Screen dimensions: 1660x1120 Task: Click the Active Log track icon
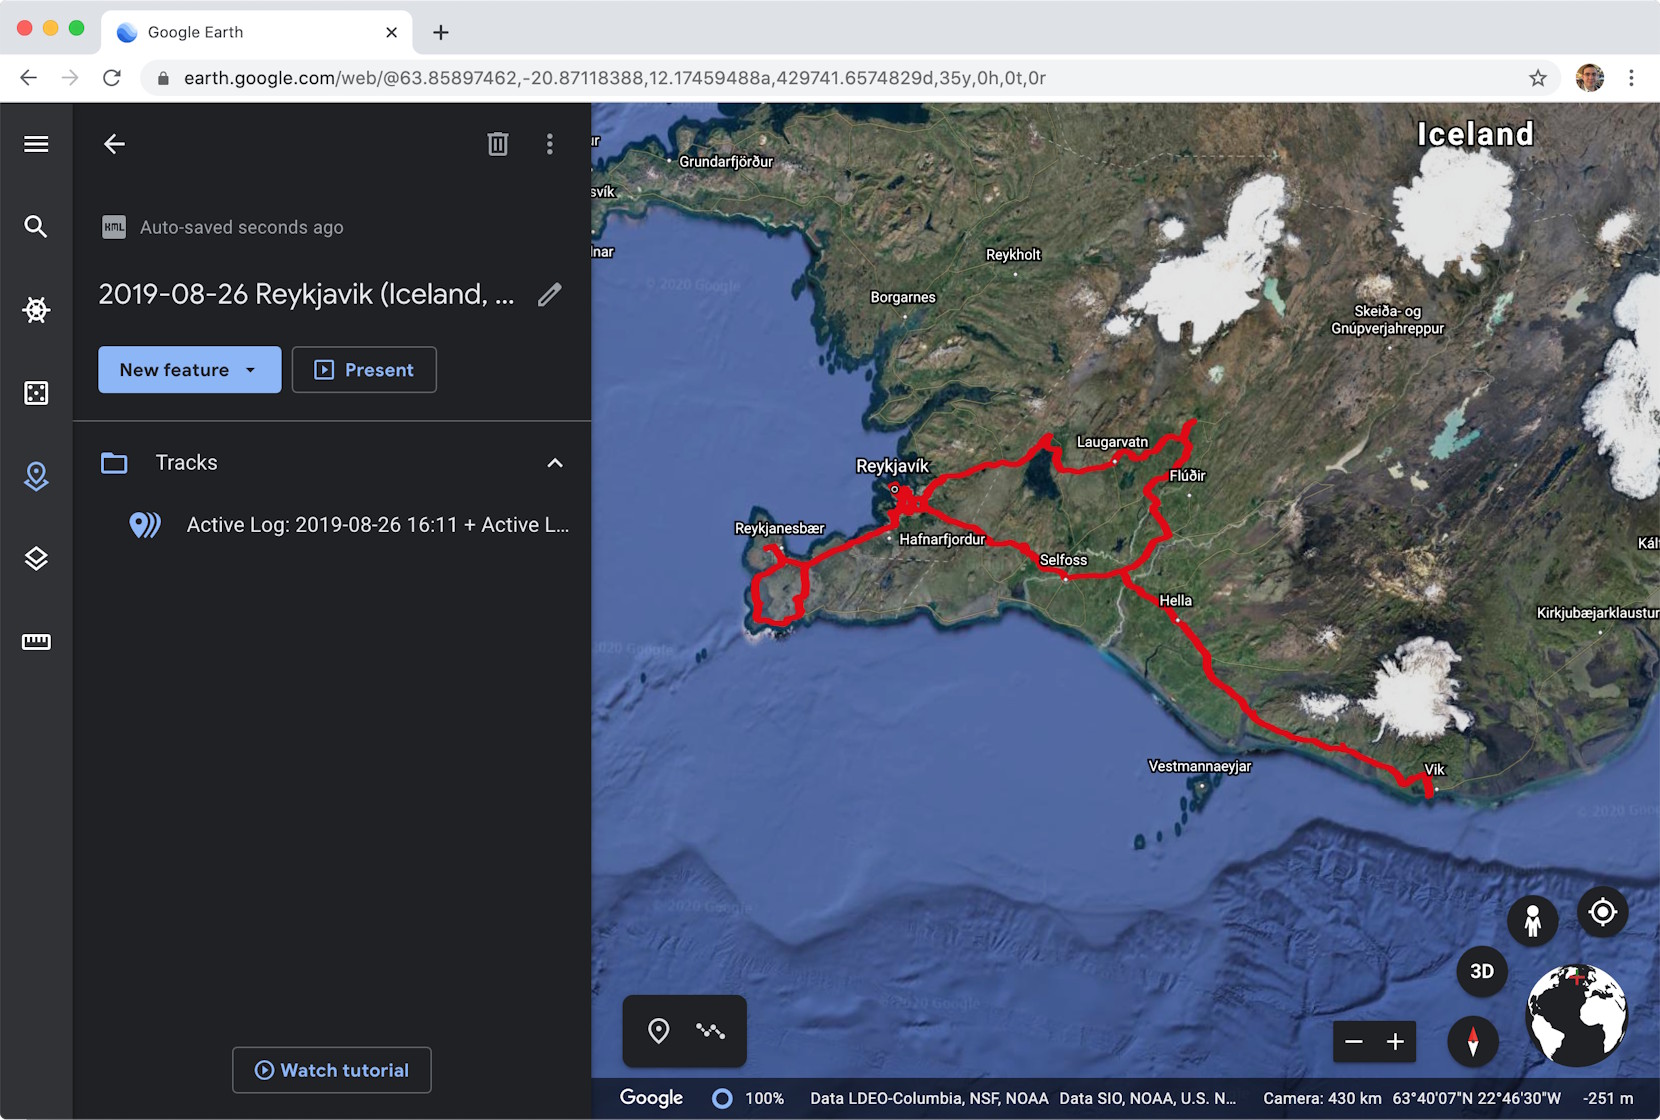click(x=145, y=525)
